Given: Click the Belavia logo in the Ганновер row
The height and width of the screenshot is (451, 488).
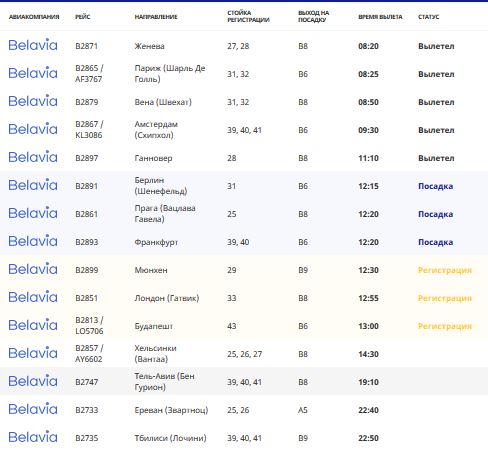Looking at the screenshot, I should (x=33, y=157).
